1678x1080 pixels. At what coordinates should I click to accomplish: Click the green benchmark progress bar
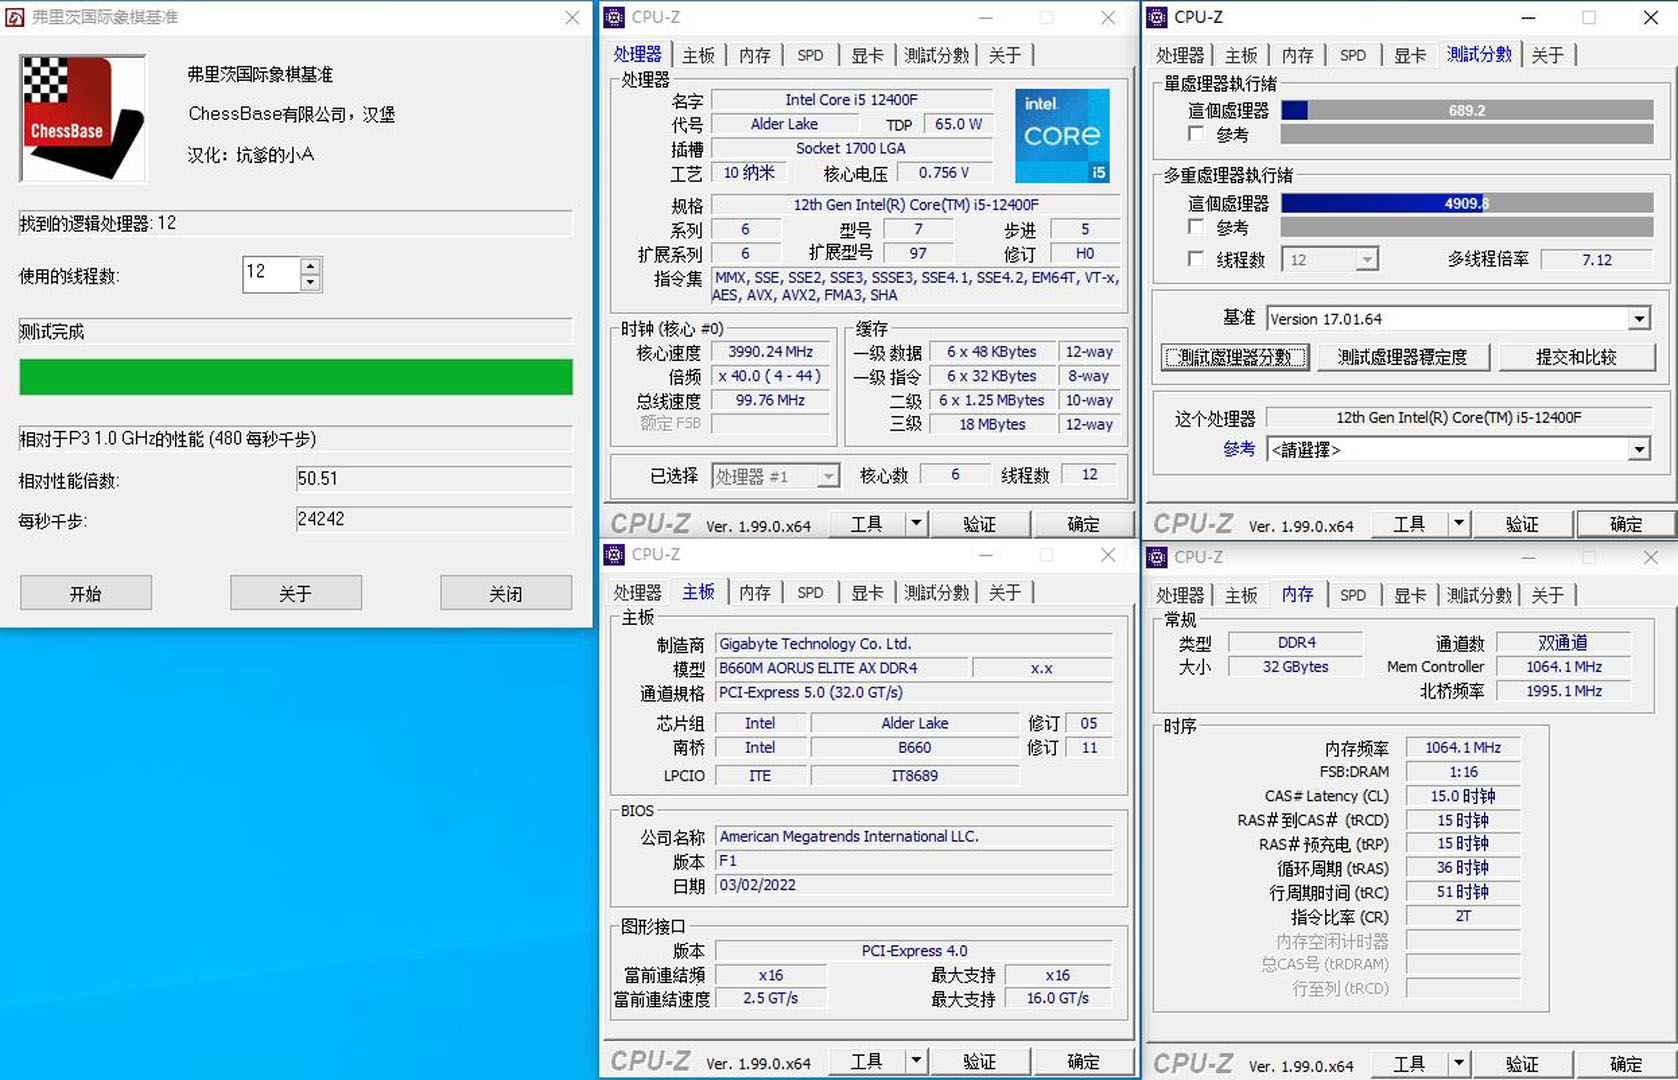coord(294,377)
